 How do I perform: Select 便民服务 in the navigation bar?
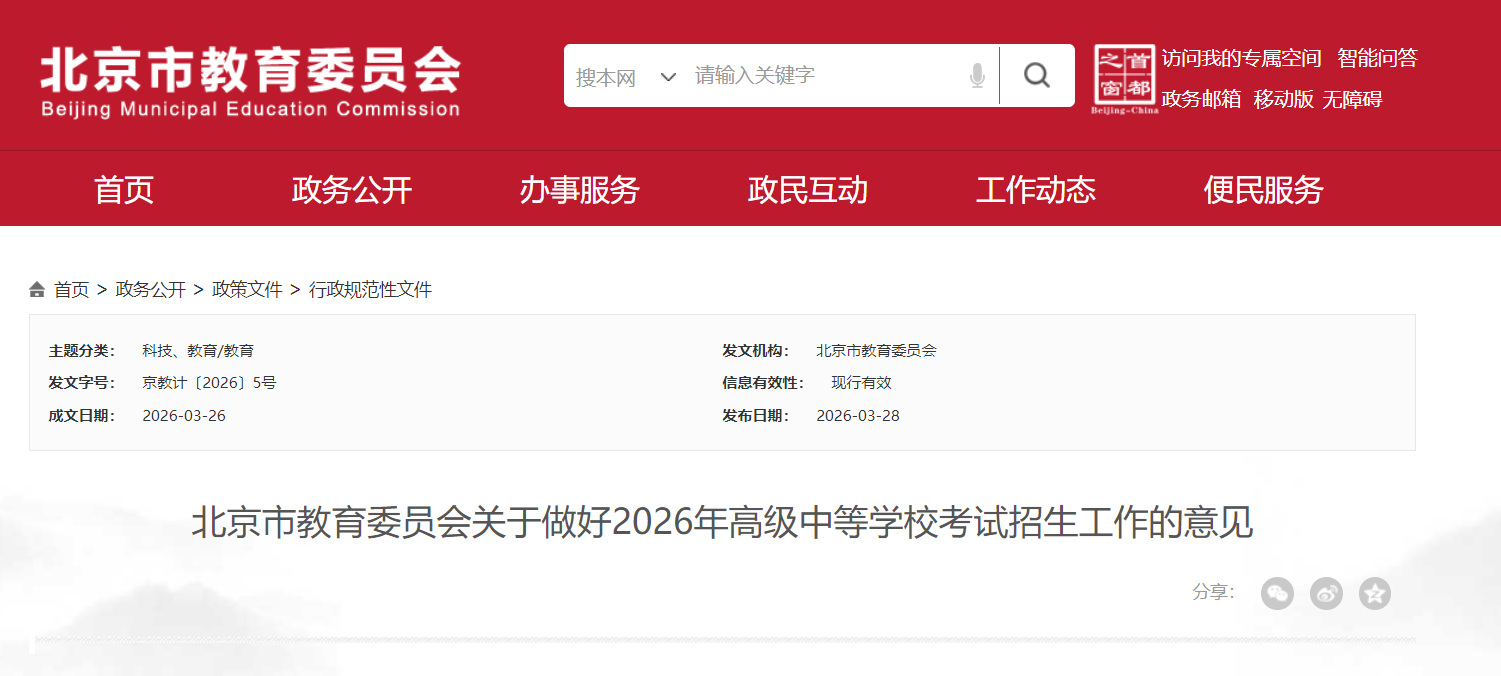(x=1263, y=189)
